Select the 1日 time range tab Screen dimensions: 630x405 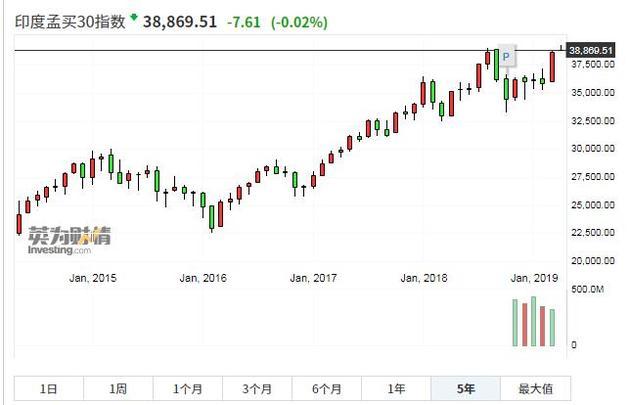tap(49, 389)
